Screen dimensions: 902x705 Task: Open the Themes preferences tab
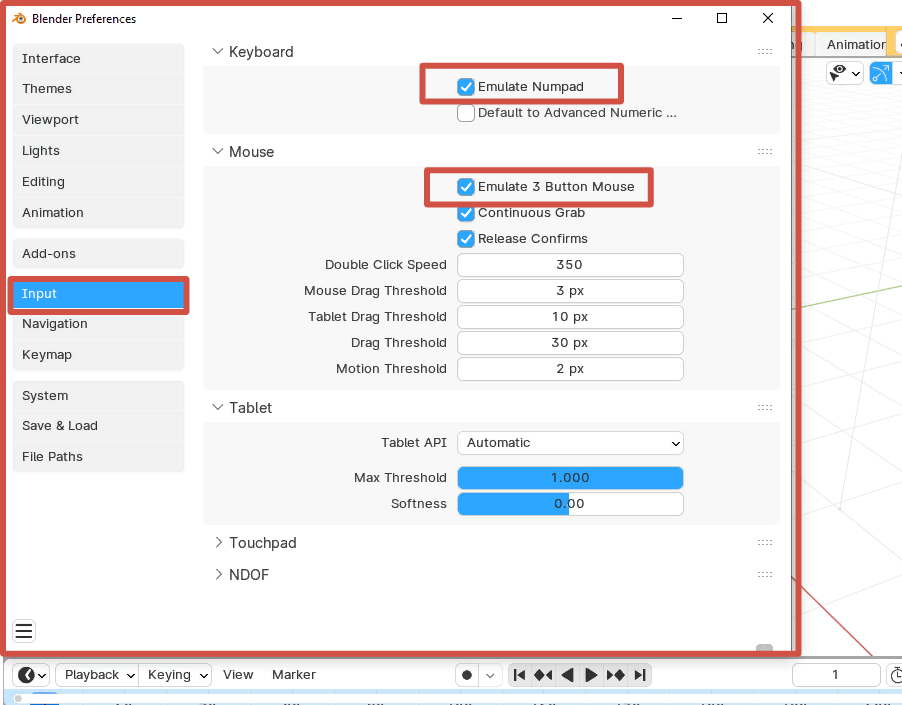(98, 89)
